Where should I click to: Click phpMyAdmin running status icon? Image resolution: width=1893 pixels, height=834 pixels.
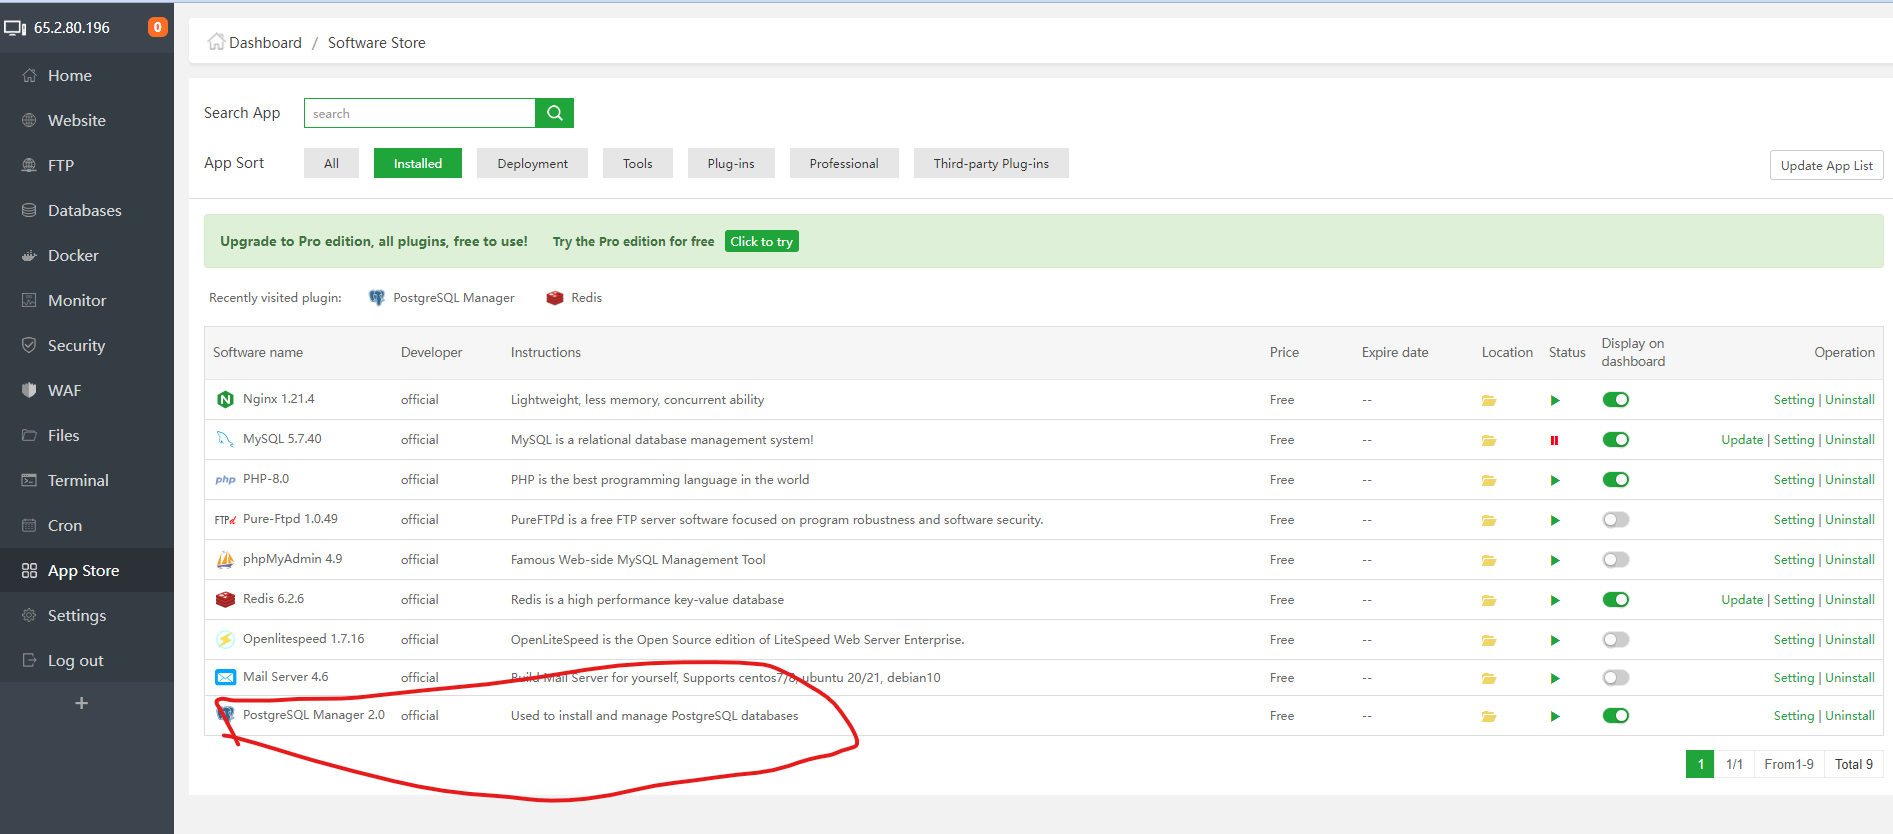click(x=1555, y=560)
